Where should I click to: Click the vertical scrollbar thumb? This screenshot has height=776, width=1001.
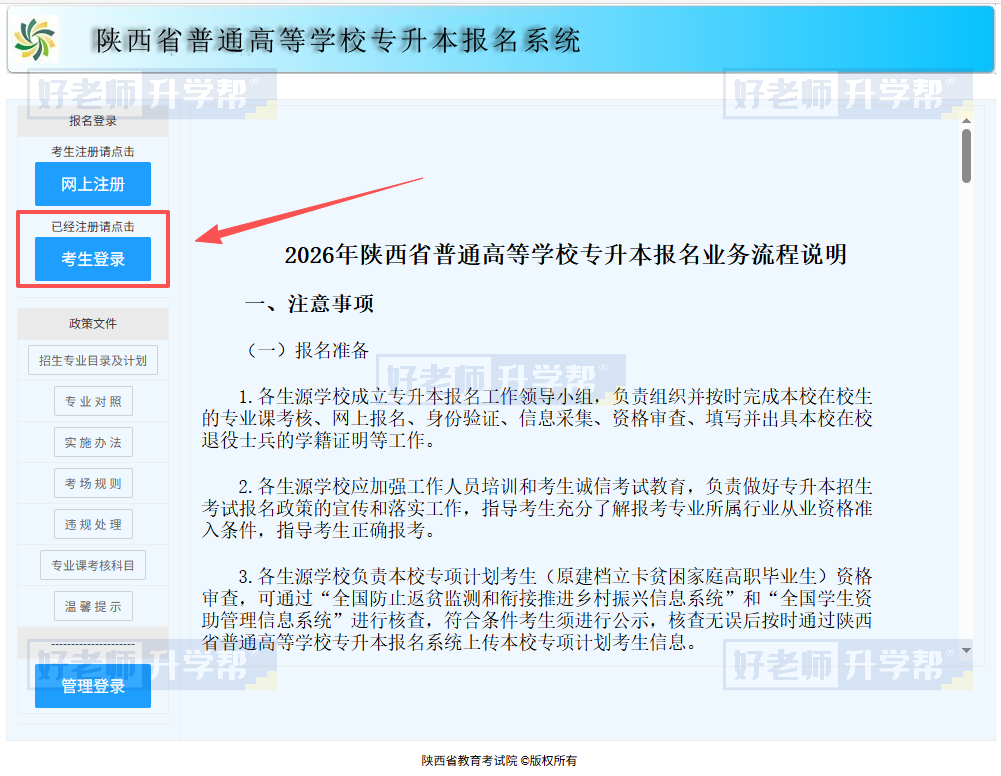[967, 156]
